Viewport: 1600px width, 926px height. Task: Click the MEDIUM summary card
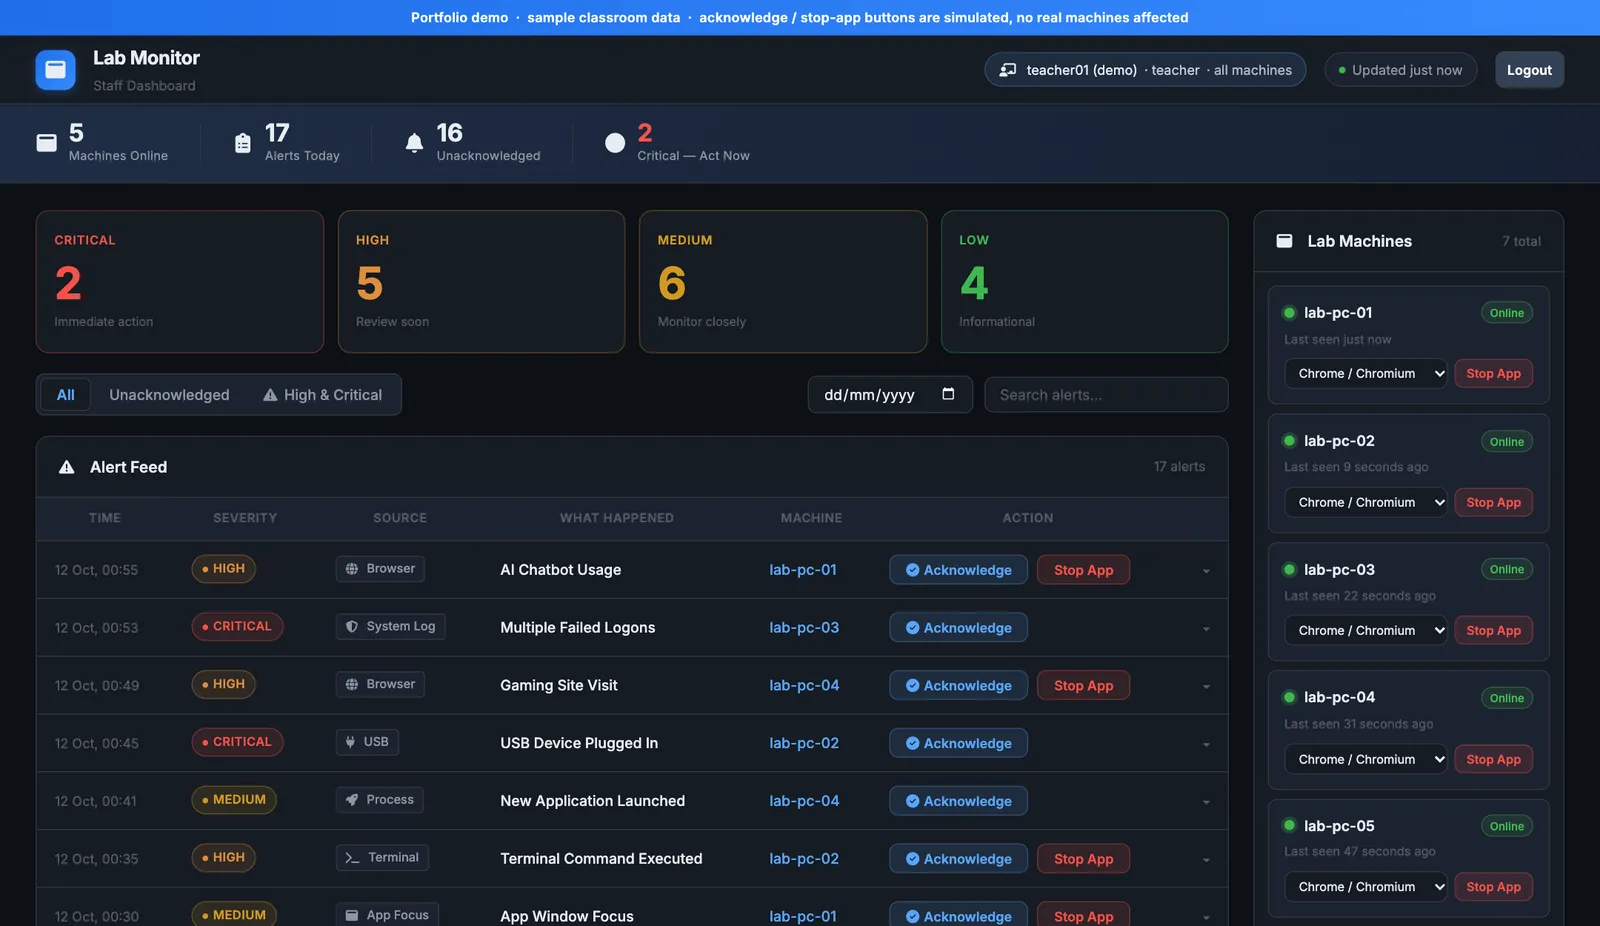[783, 282]
